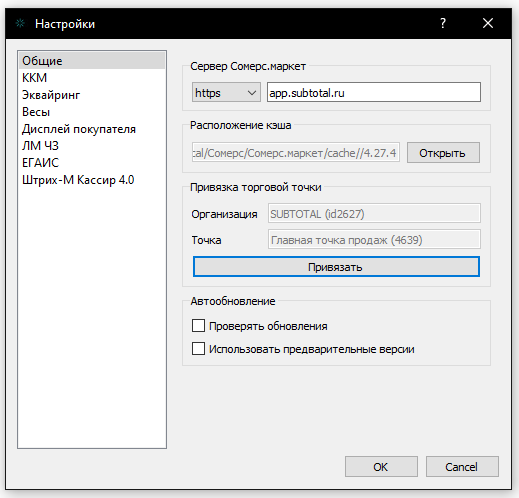Focus the app.subtotal.ru server address field
The height and width of the screenshot is (498, 519).
click(374, 92)
